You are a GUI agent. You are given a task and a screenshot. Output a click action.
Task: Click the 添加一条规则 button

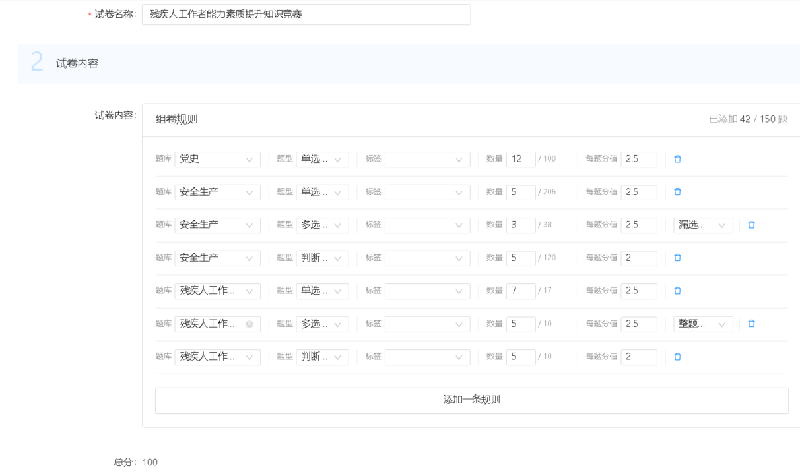click(471, 400)
